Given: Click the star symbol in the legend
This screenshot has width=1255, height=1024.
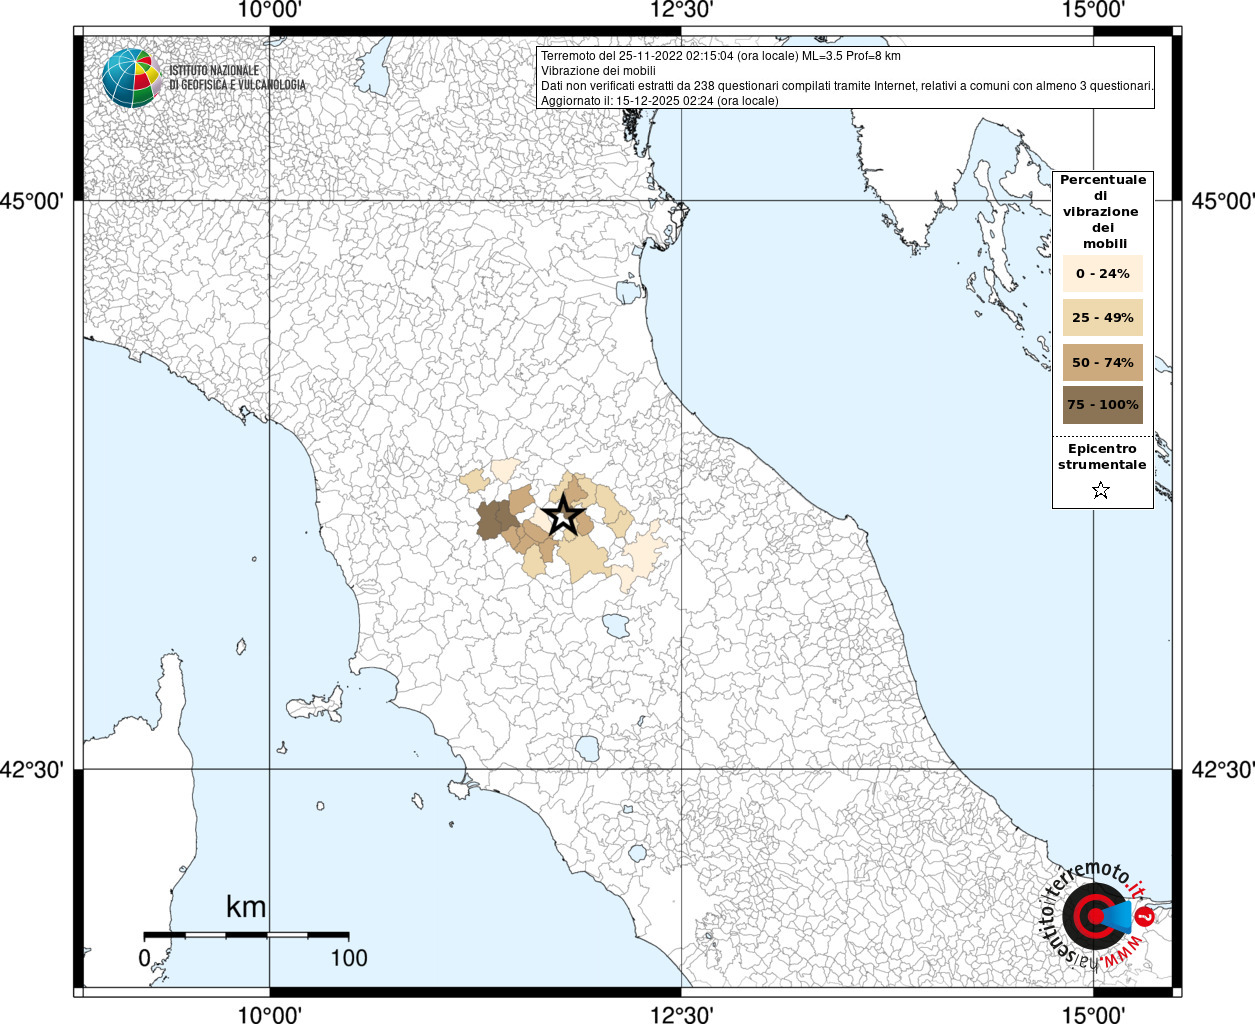Looking at the screenshot, I should pos(1101,490).
